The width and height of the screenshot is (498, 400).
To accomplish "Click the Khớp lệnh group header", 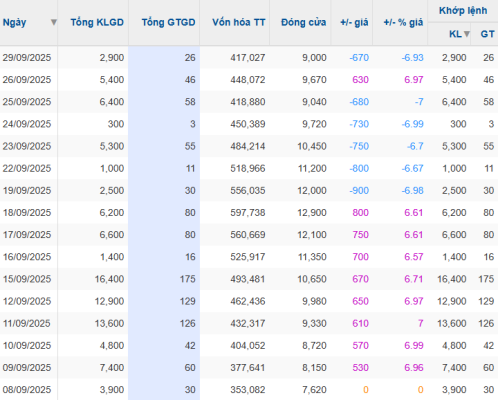I will (463, 11).
